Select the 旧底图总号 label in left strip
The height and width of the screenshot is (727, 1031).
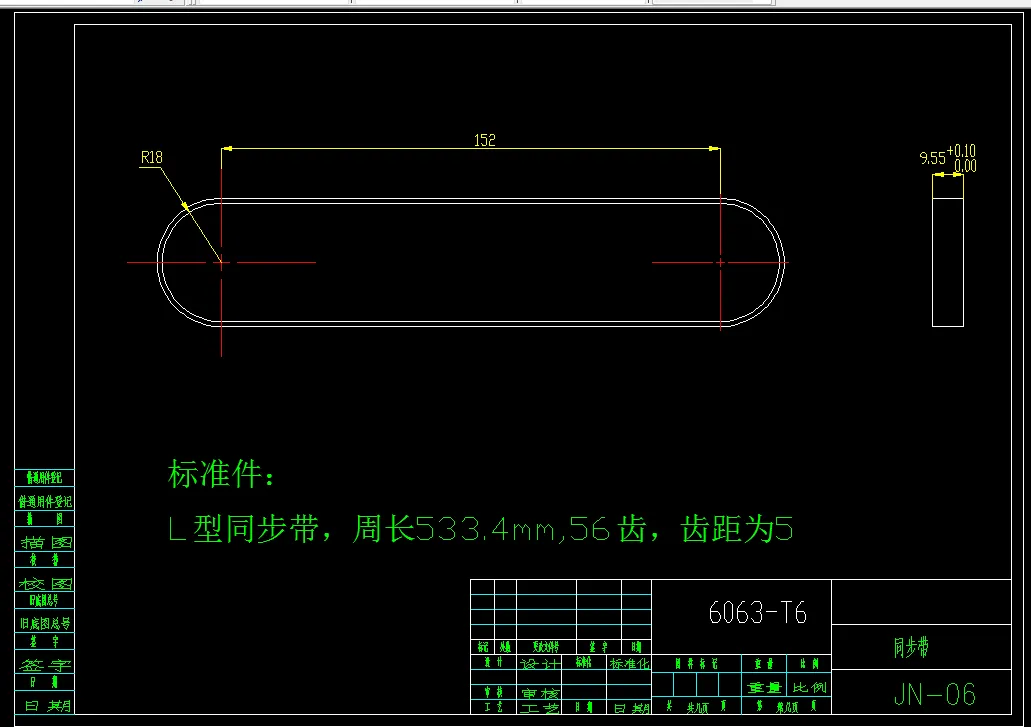pos(45,623)
